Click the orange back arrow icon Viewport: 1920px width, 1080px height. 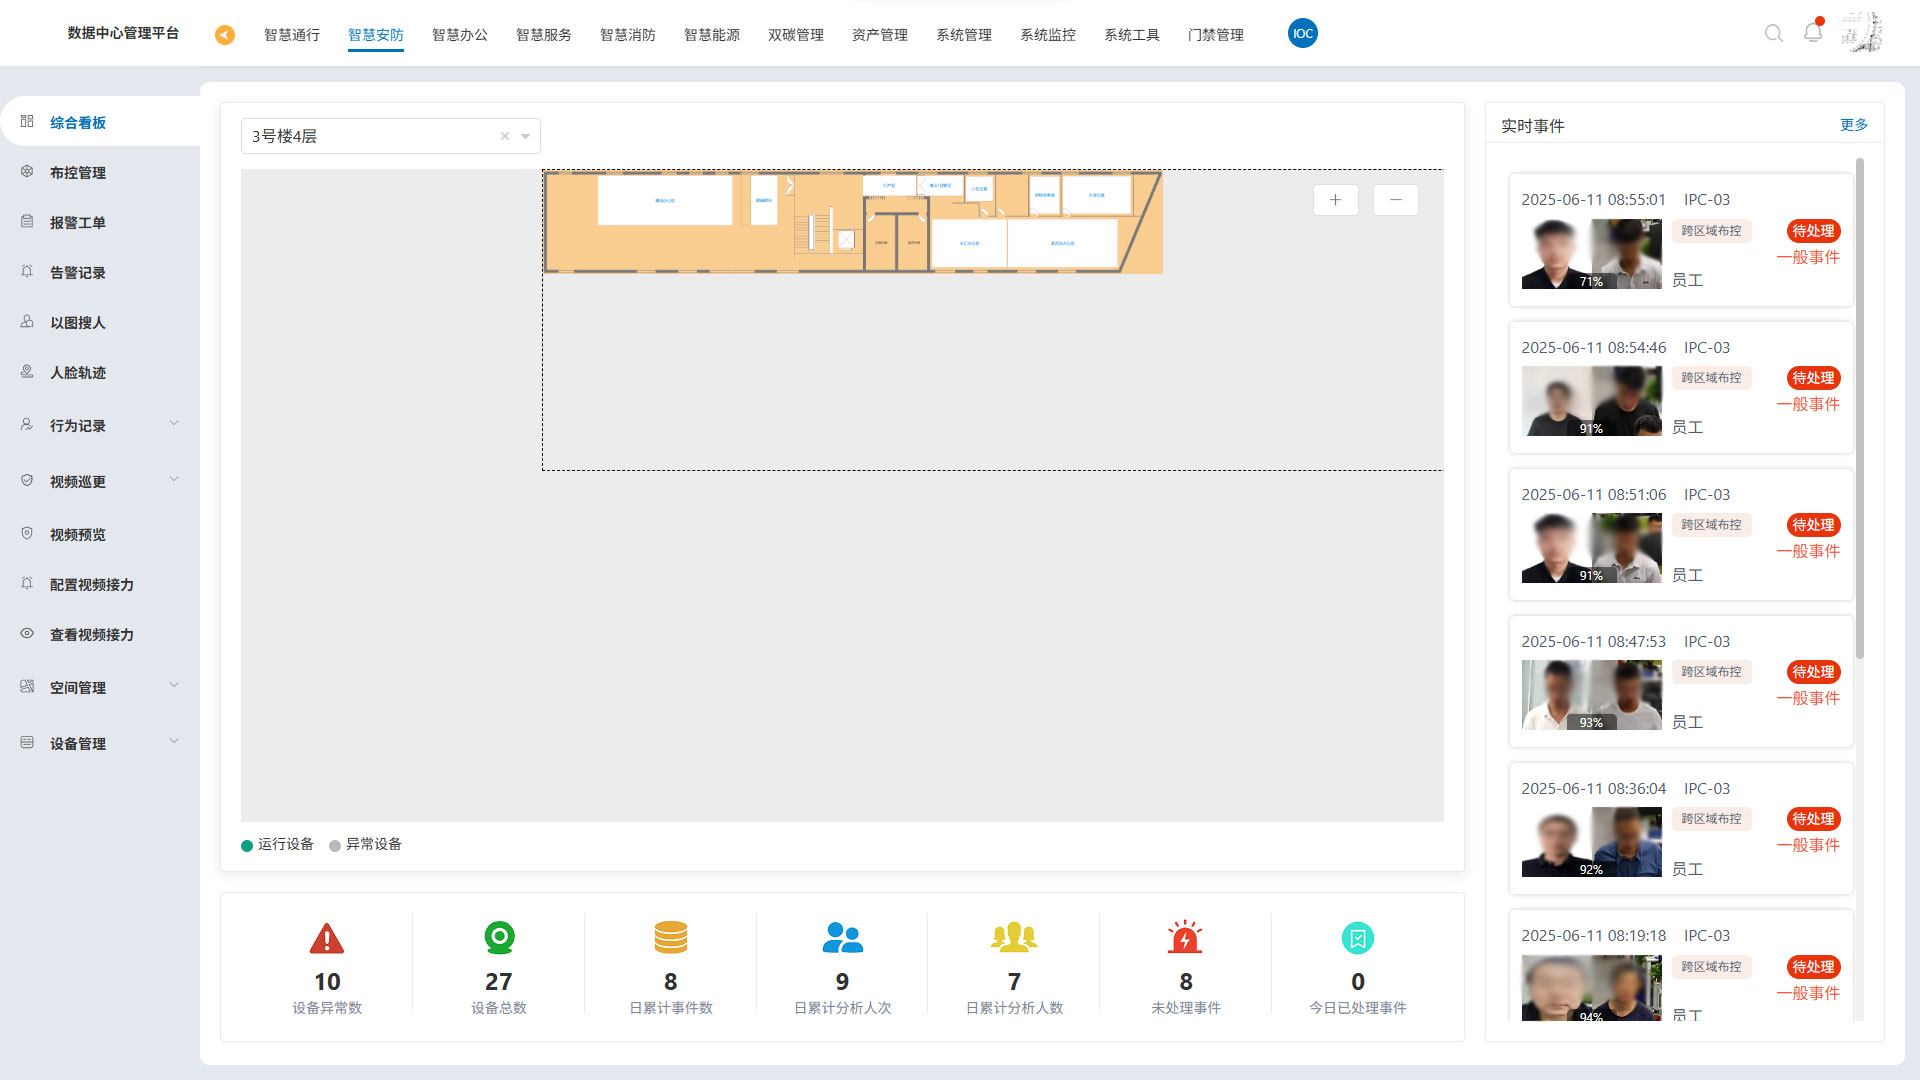(225, 35)
